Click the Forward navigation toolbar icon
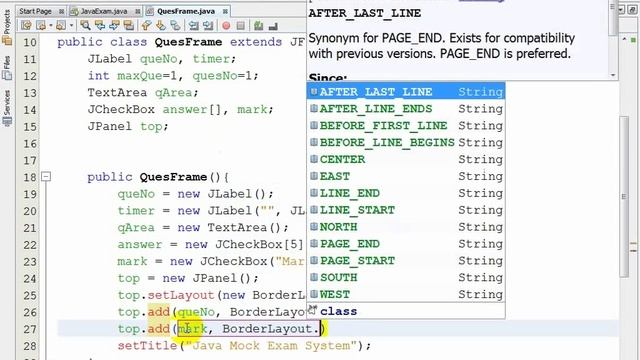 (x=61, y=26)
